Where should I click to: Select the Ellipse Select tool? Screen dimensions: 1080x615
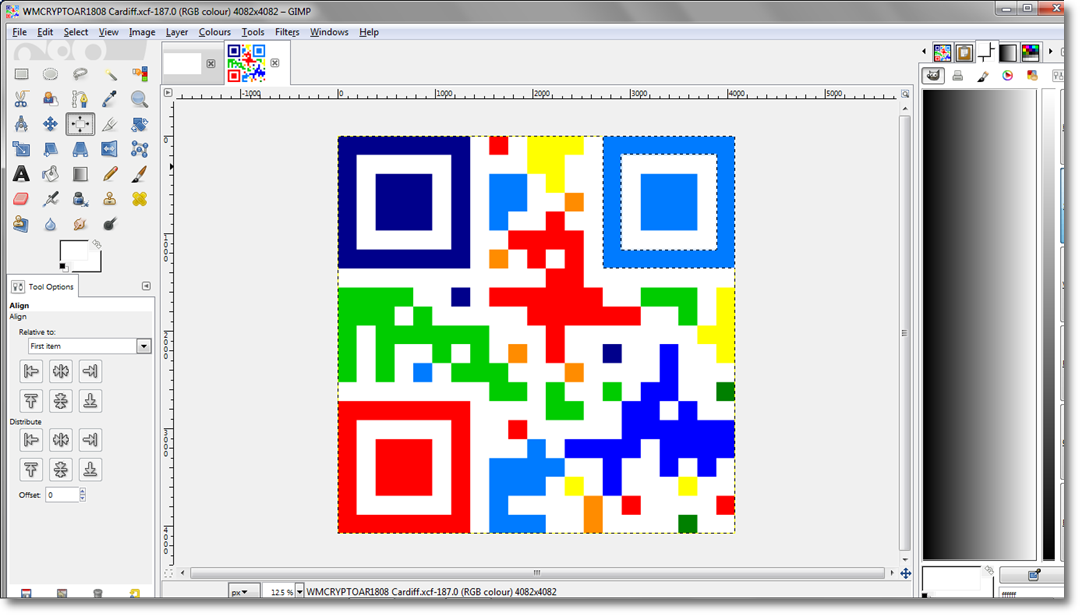point(50,74)
